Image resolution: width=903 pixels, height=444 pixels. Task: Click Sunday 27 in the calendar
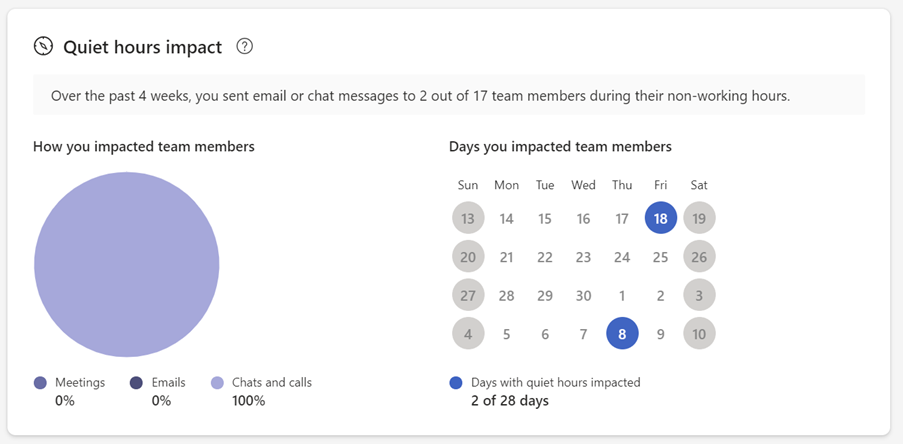468,296
